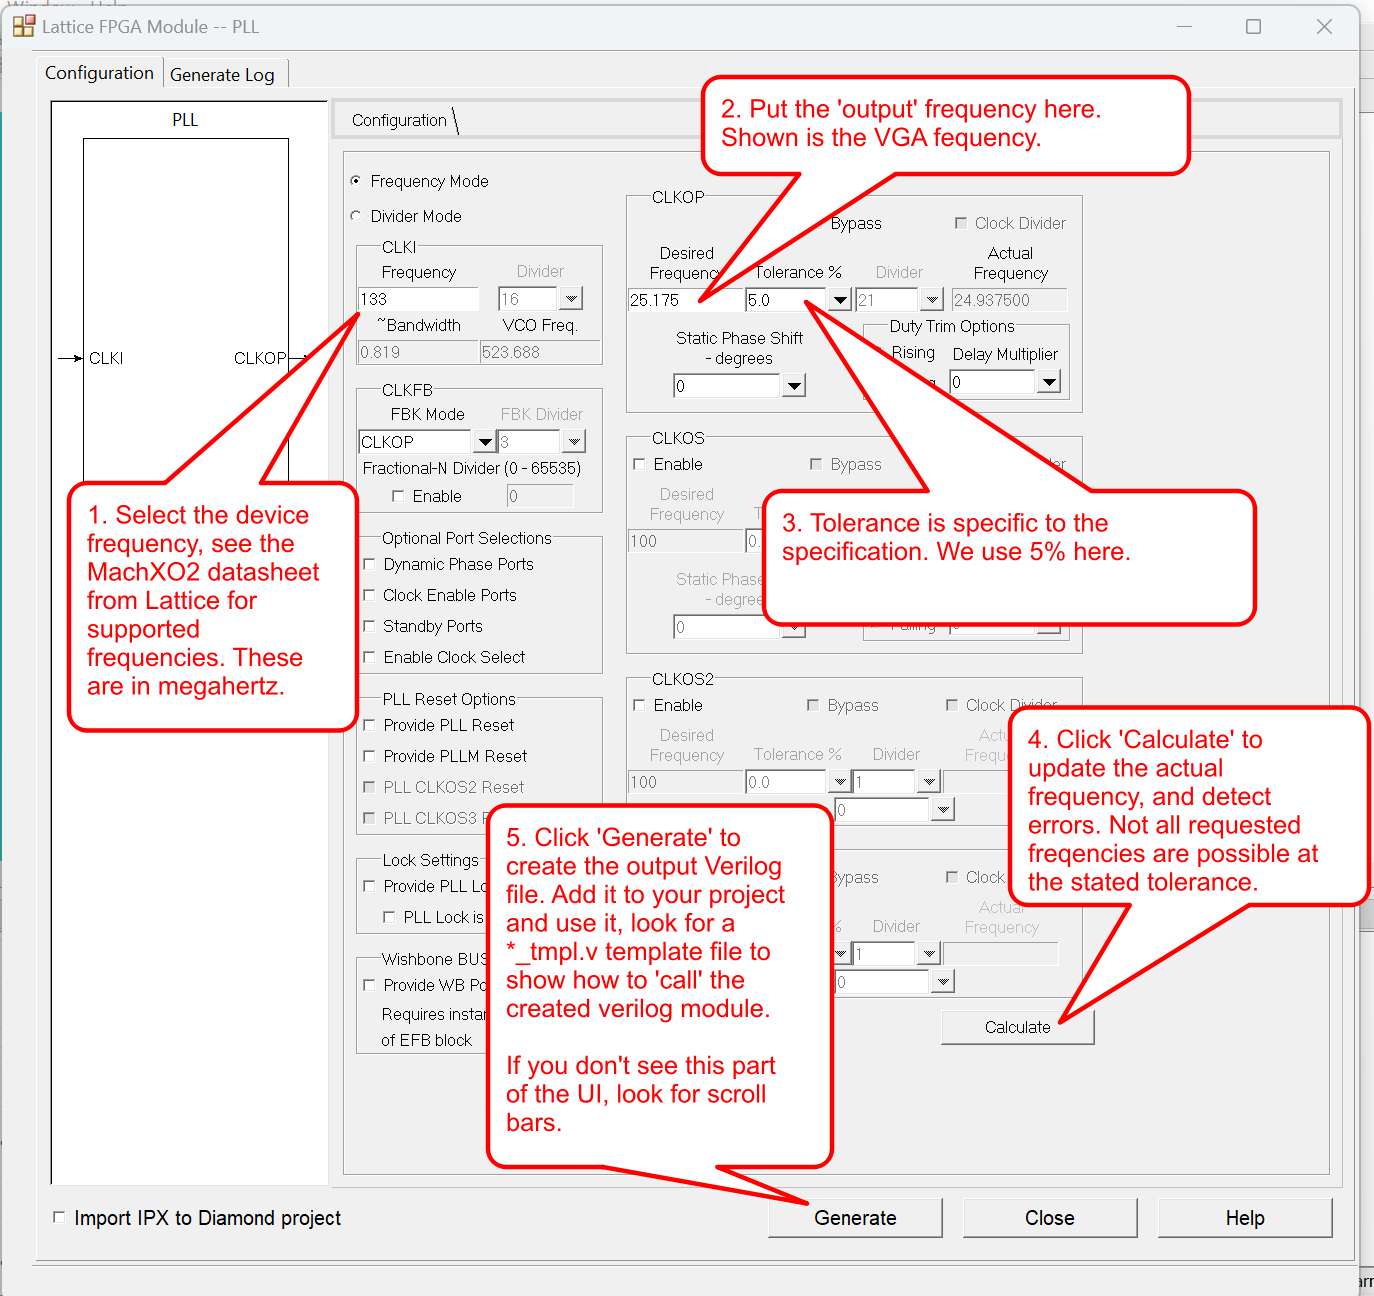Check the Clock Enable Ports option
This screenshot has width=1374, height=1296.
click(x=369, y=595)
